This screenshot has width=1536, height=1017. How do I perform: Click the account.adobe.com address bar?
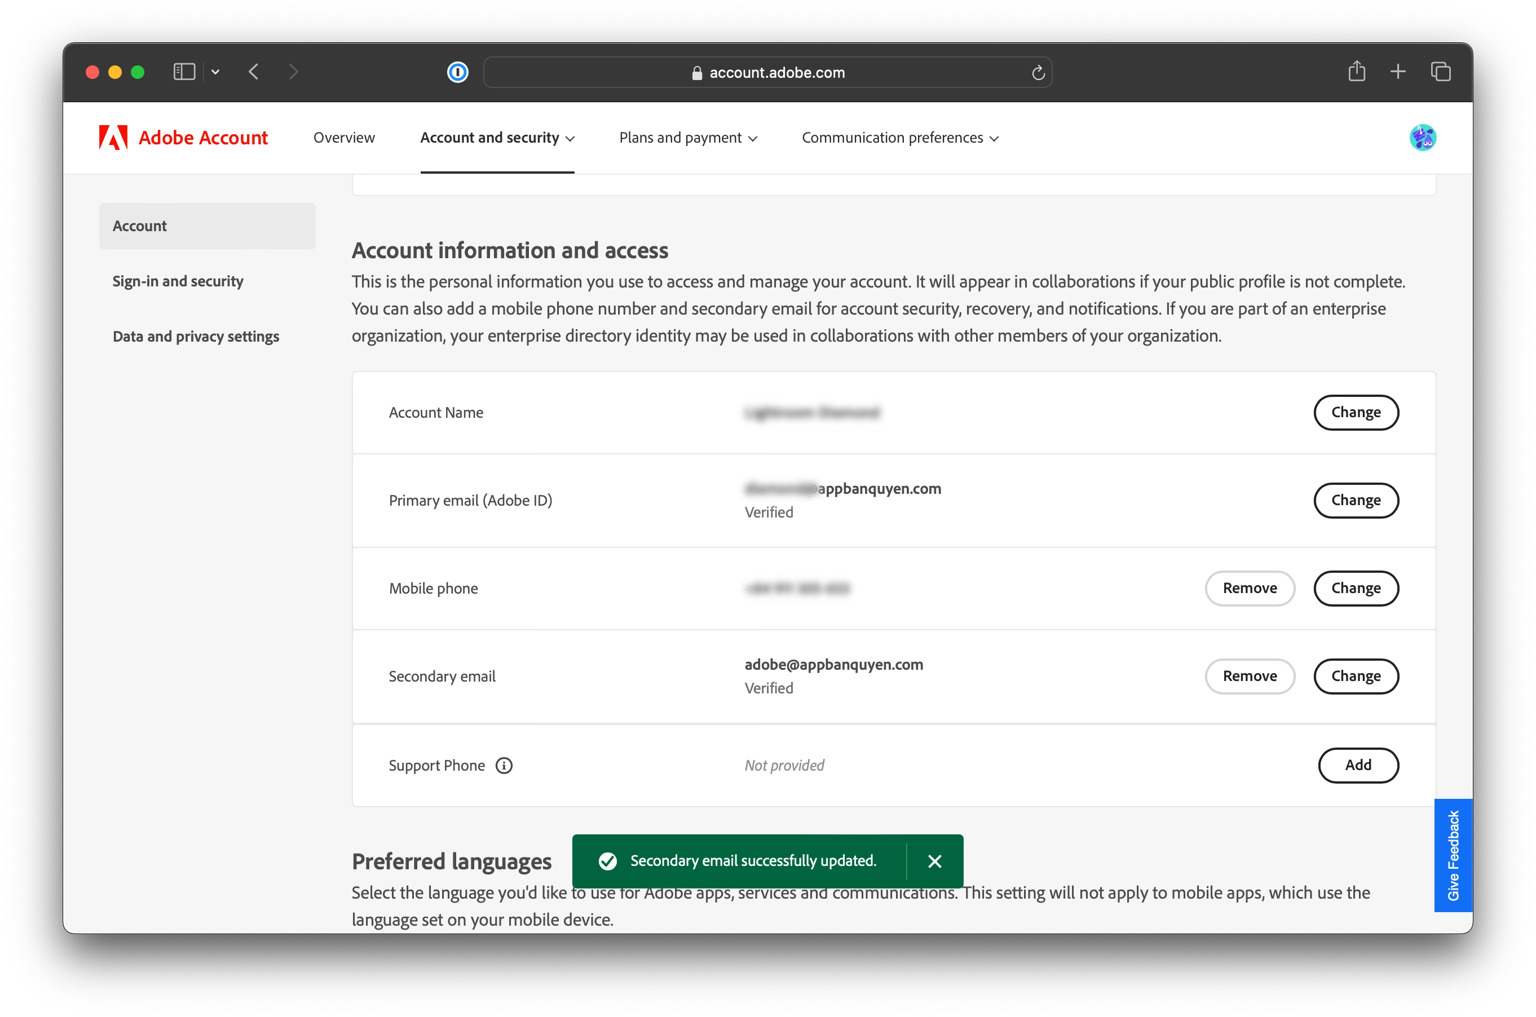click(767, 72)
